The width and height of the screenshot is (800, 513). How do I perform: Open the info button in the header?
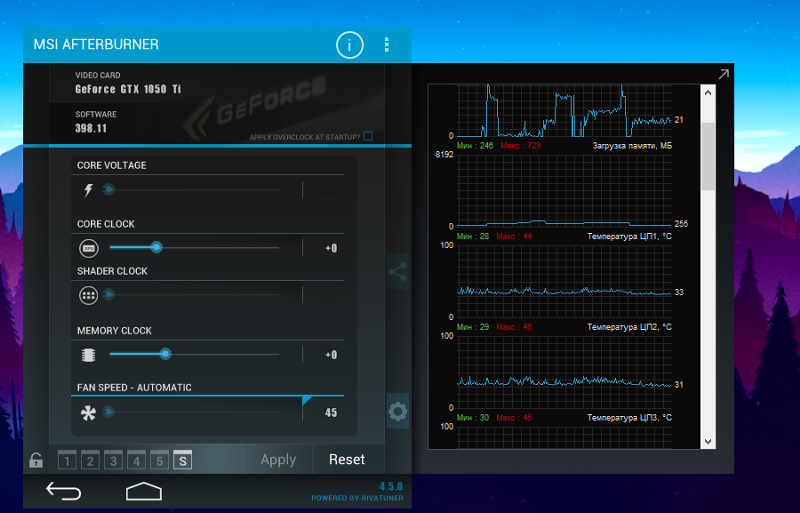pos(349,45)
